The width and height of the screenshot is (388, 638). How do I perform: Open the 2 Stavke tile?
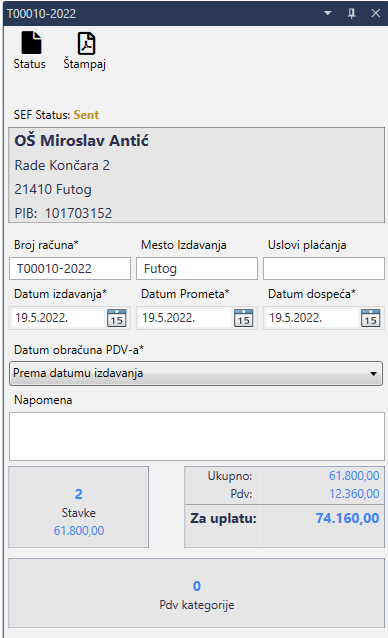pos(78,507)
